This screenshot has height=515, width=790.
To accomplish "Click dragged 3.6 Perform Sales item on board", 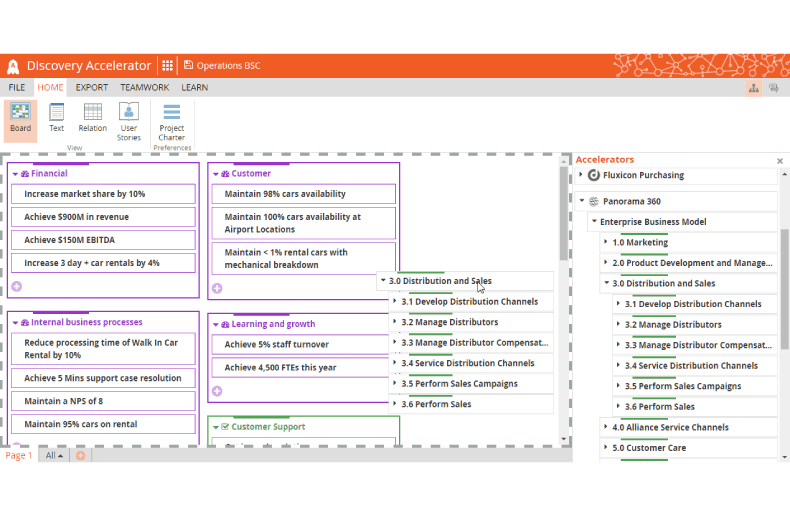I will pyautogui.click(x=471, y=404).
